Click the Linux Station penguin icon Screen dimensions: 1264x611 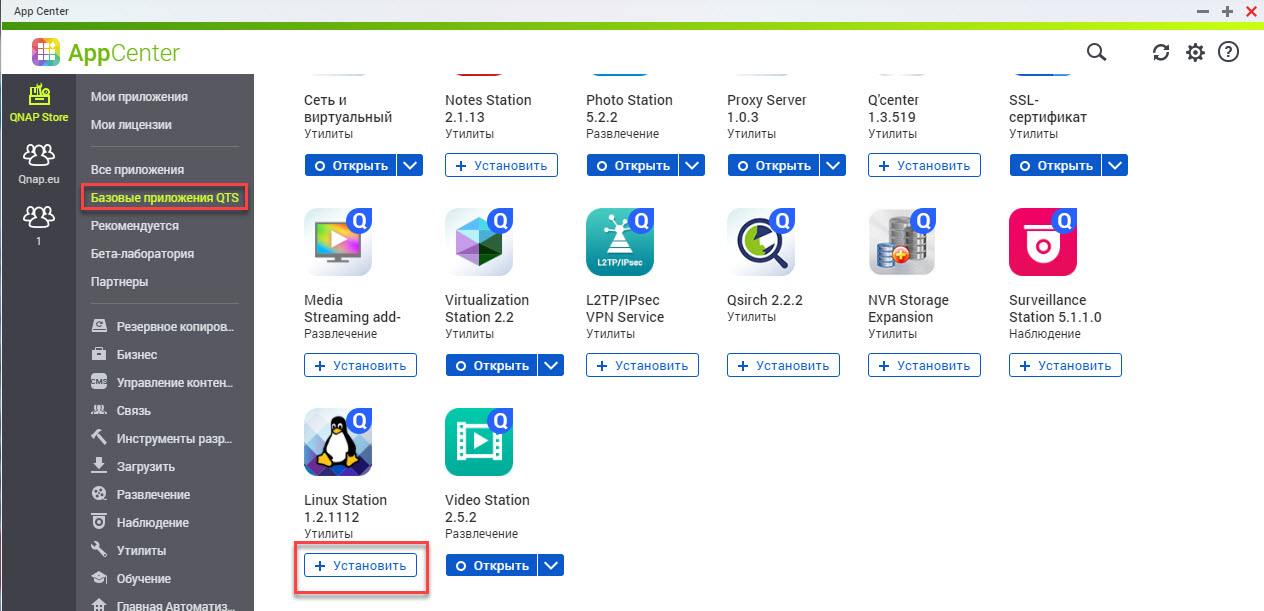tap(338, 442)
